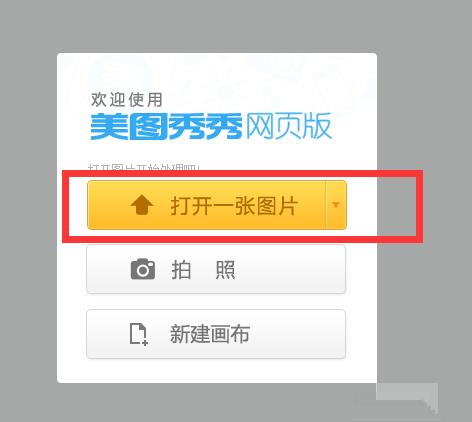
Task: Click the 照 character on the camera button
Action: tap(225, 269)
